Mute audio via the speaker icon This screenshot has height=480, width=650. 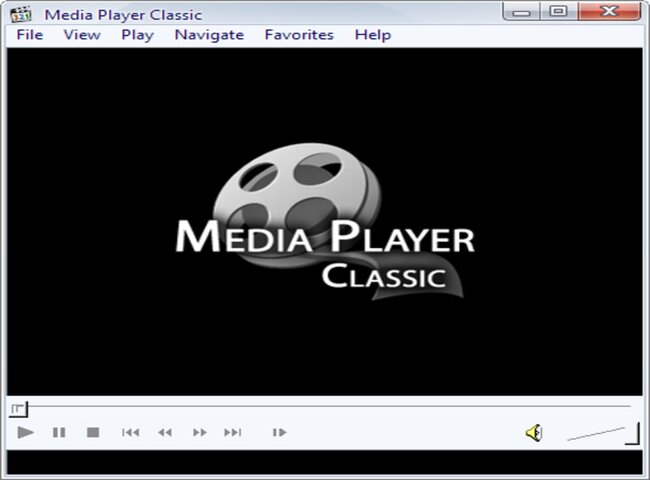[x=534, y=433]
